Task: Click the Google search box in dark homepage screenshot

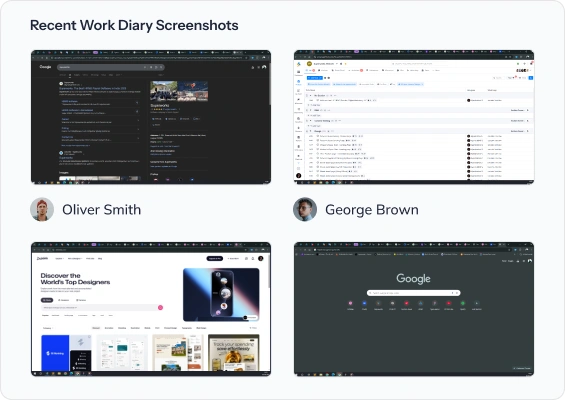Action: point(413,293)
